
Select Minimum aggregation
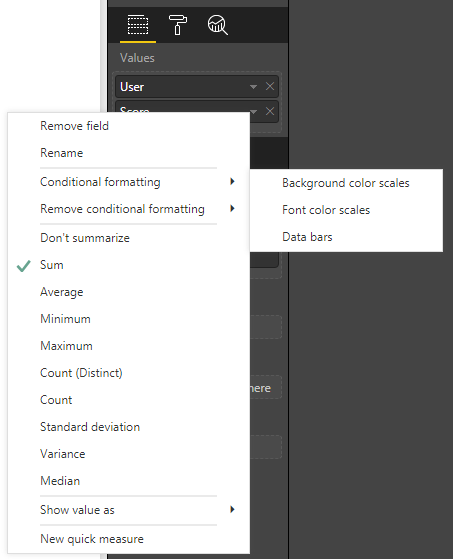(129, 319)
